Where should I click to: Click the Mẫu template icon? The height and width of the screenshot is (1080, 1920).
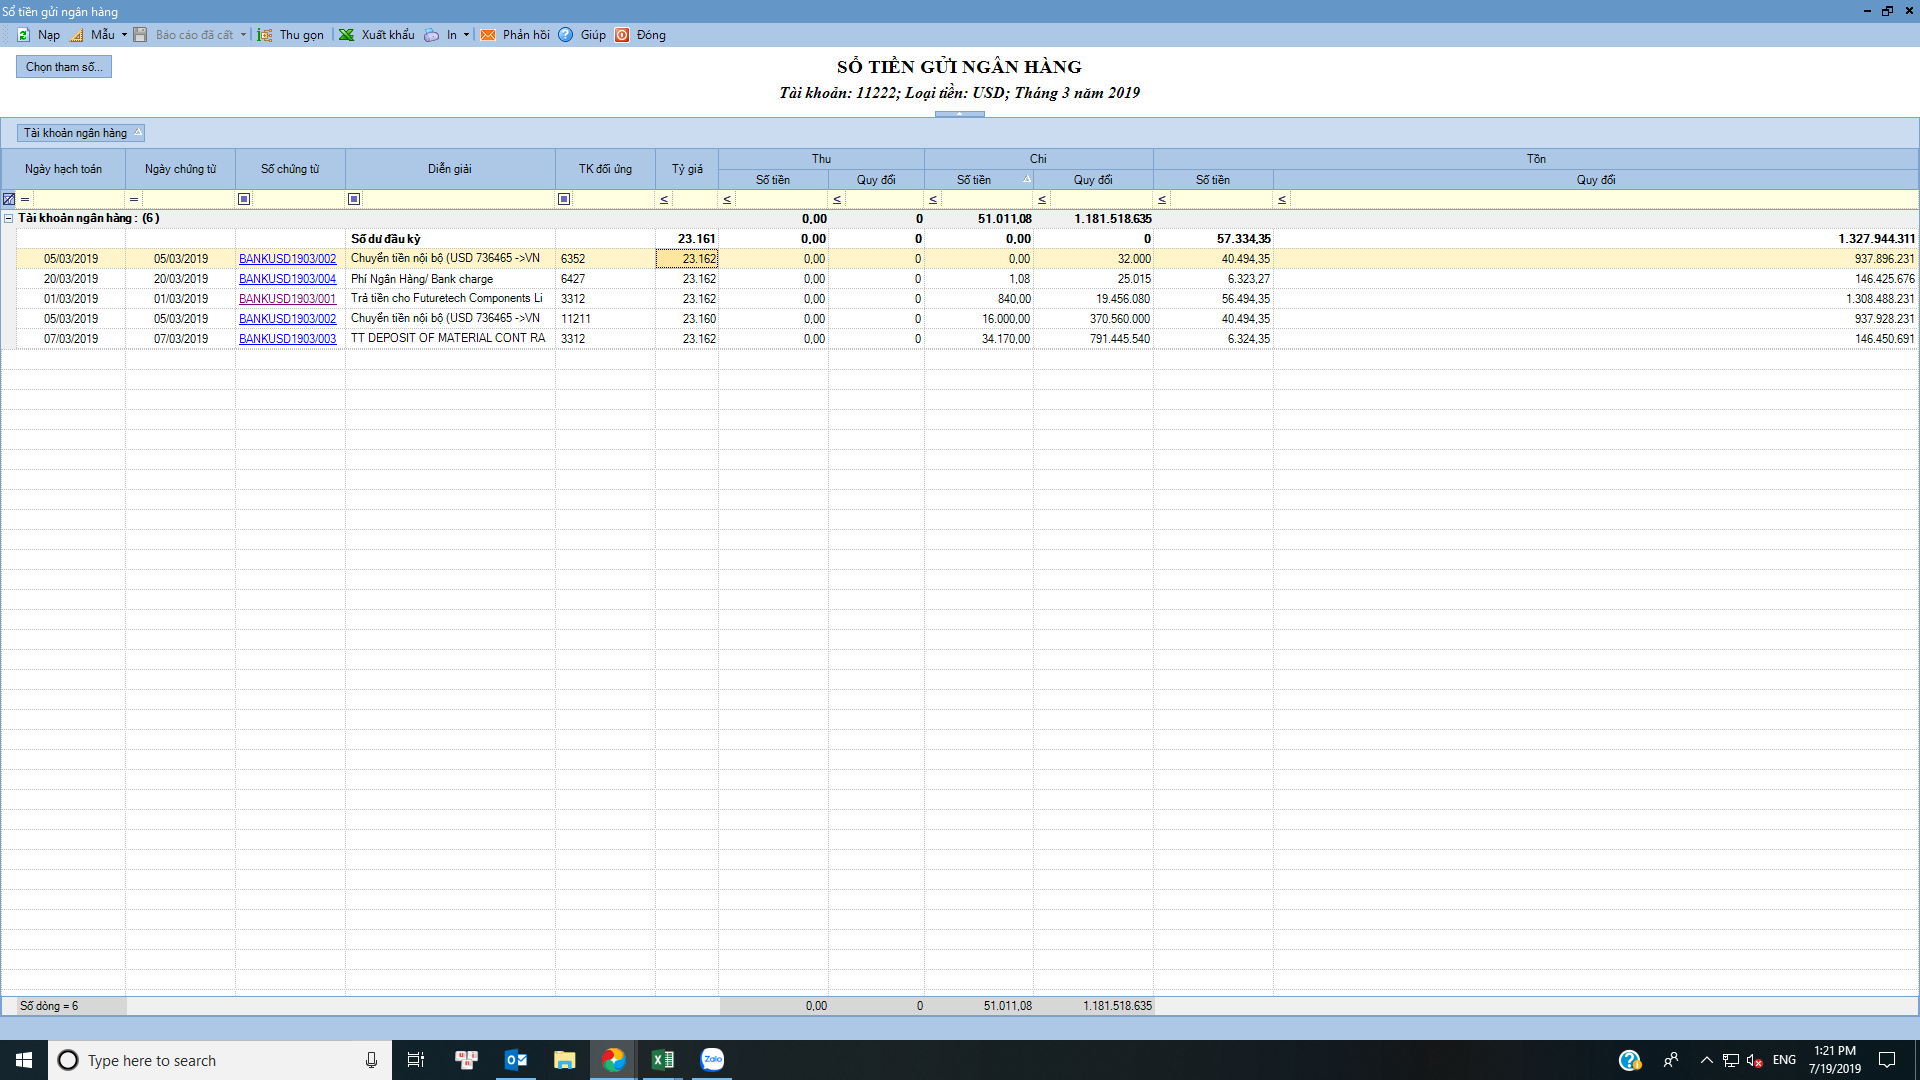[x=77, y=35]
